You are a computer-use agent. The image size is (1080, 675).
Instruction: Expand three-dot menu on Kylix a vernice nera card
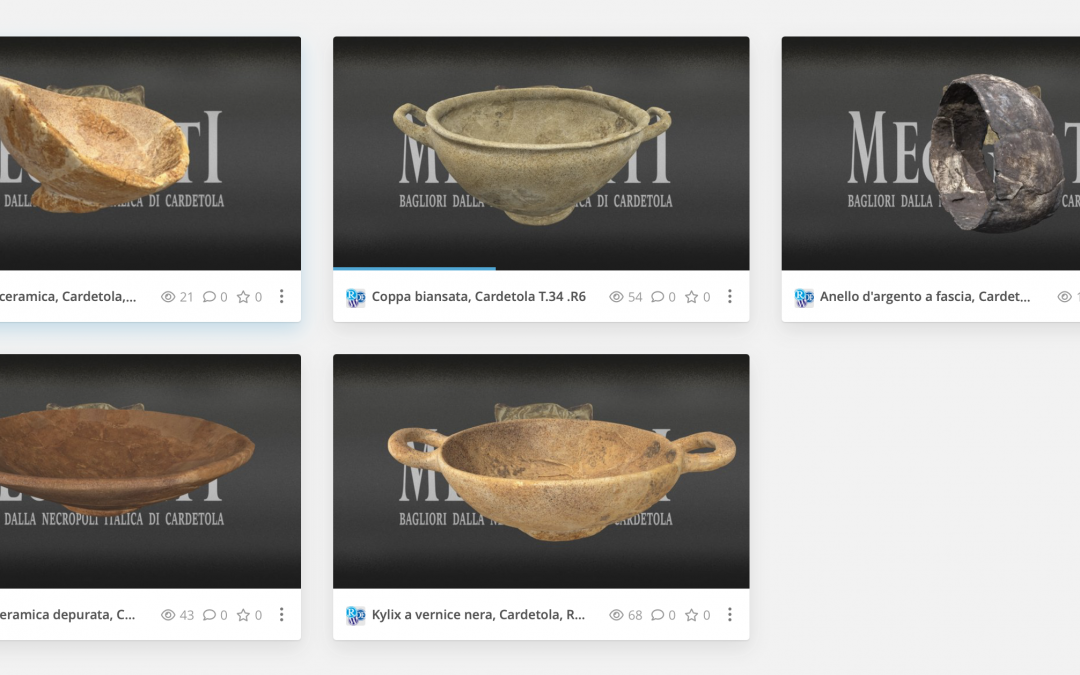(x=730, y=615)
